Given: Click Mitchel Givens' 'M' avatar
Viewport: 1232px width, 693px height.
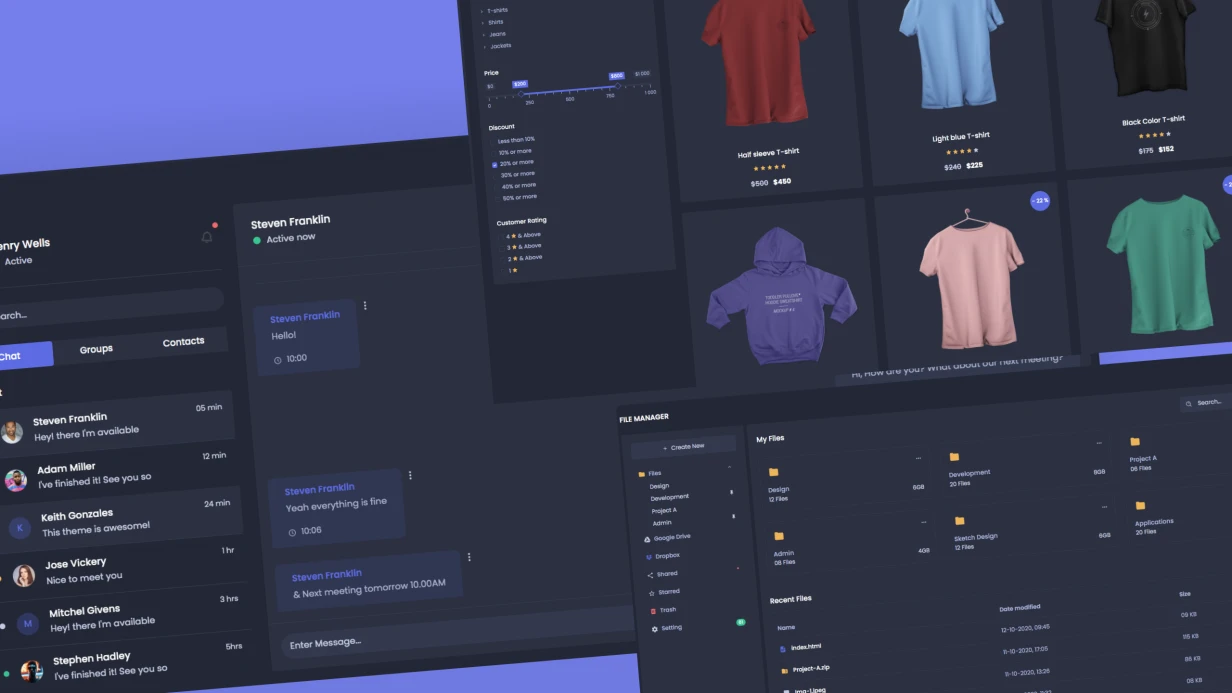Looking at the screenshot, I should pyautogui.click(x=28, y=623).
